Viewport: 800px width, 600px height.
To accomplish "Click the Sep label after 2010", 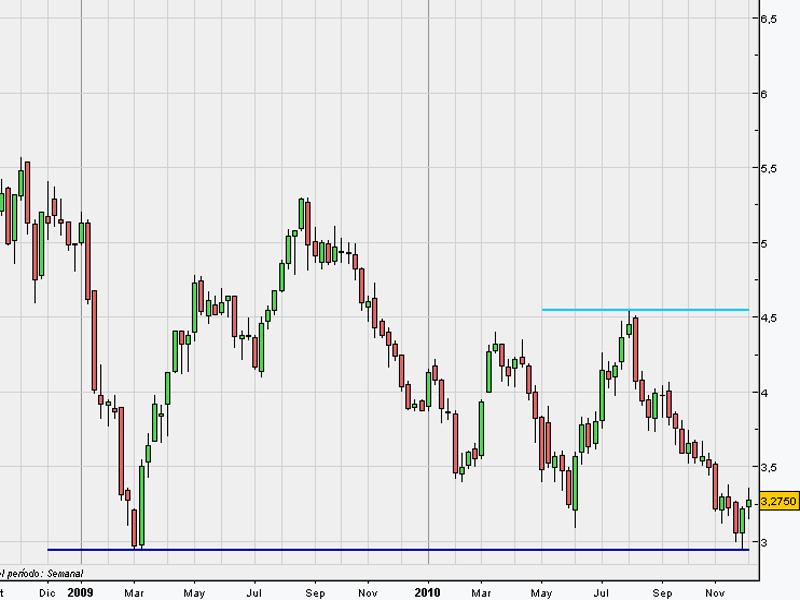I will click(662, 593).
